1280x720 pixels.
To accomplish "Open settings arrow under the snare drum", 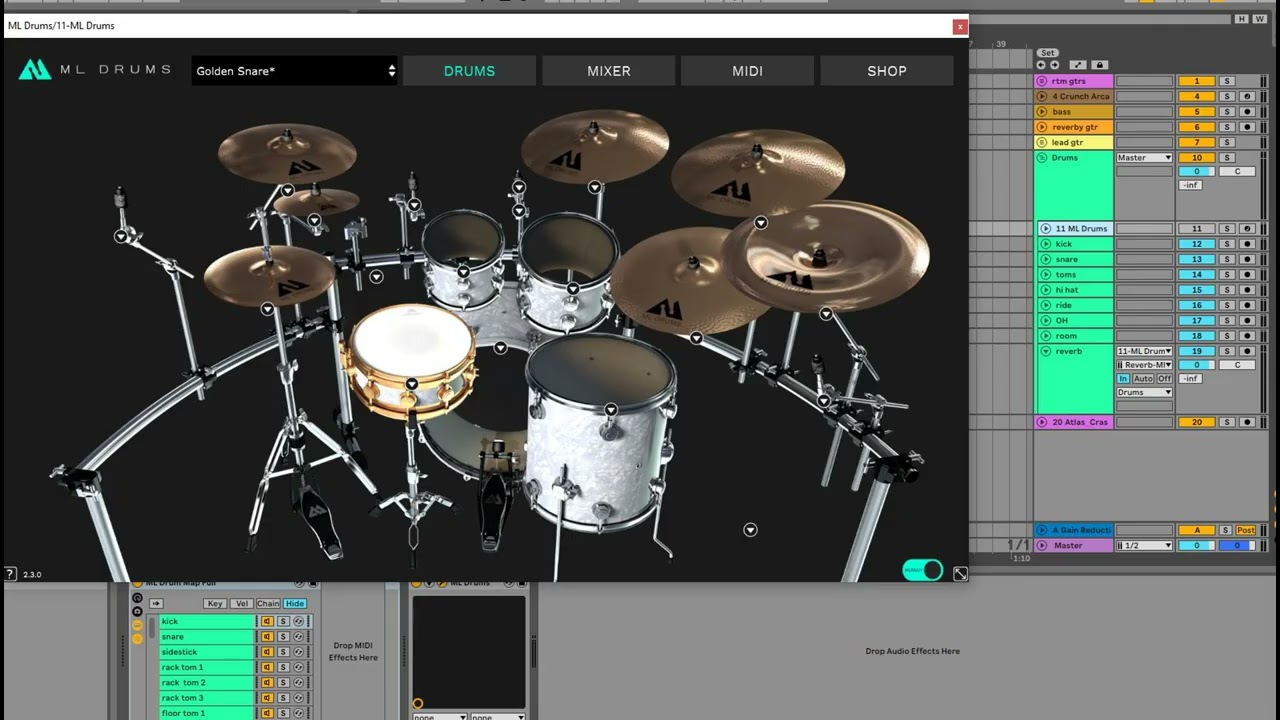I will pos(412,384).
